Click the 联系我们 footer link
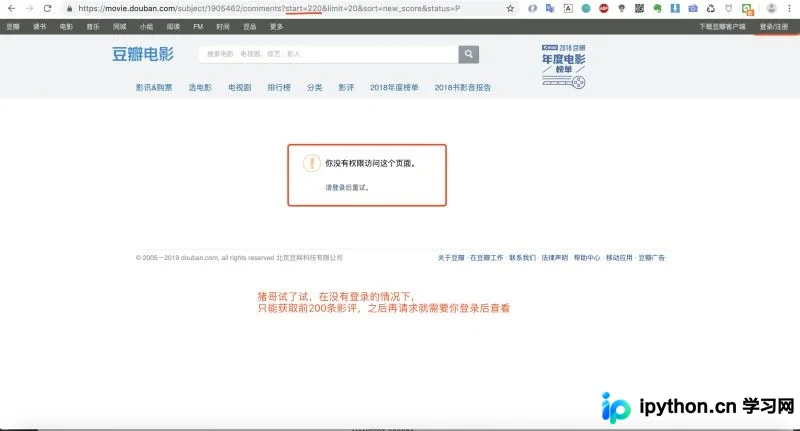800x431 pixels. [x=522, y=258]
